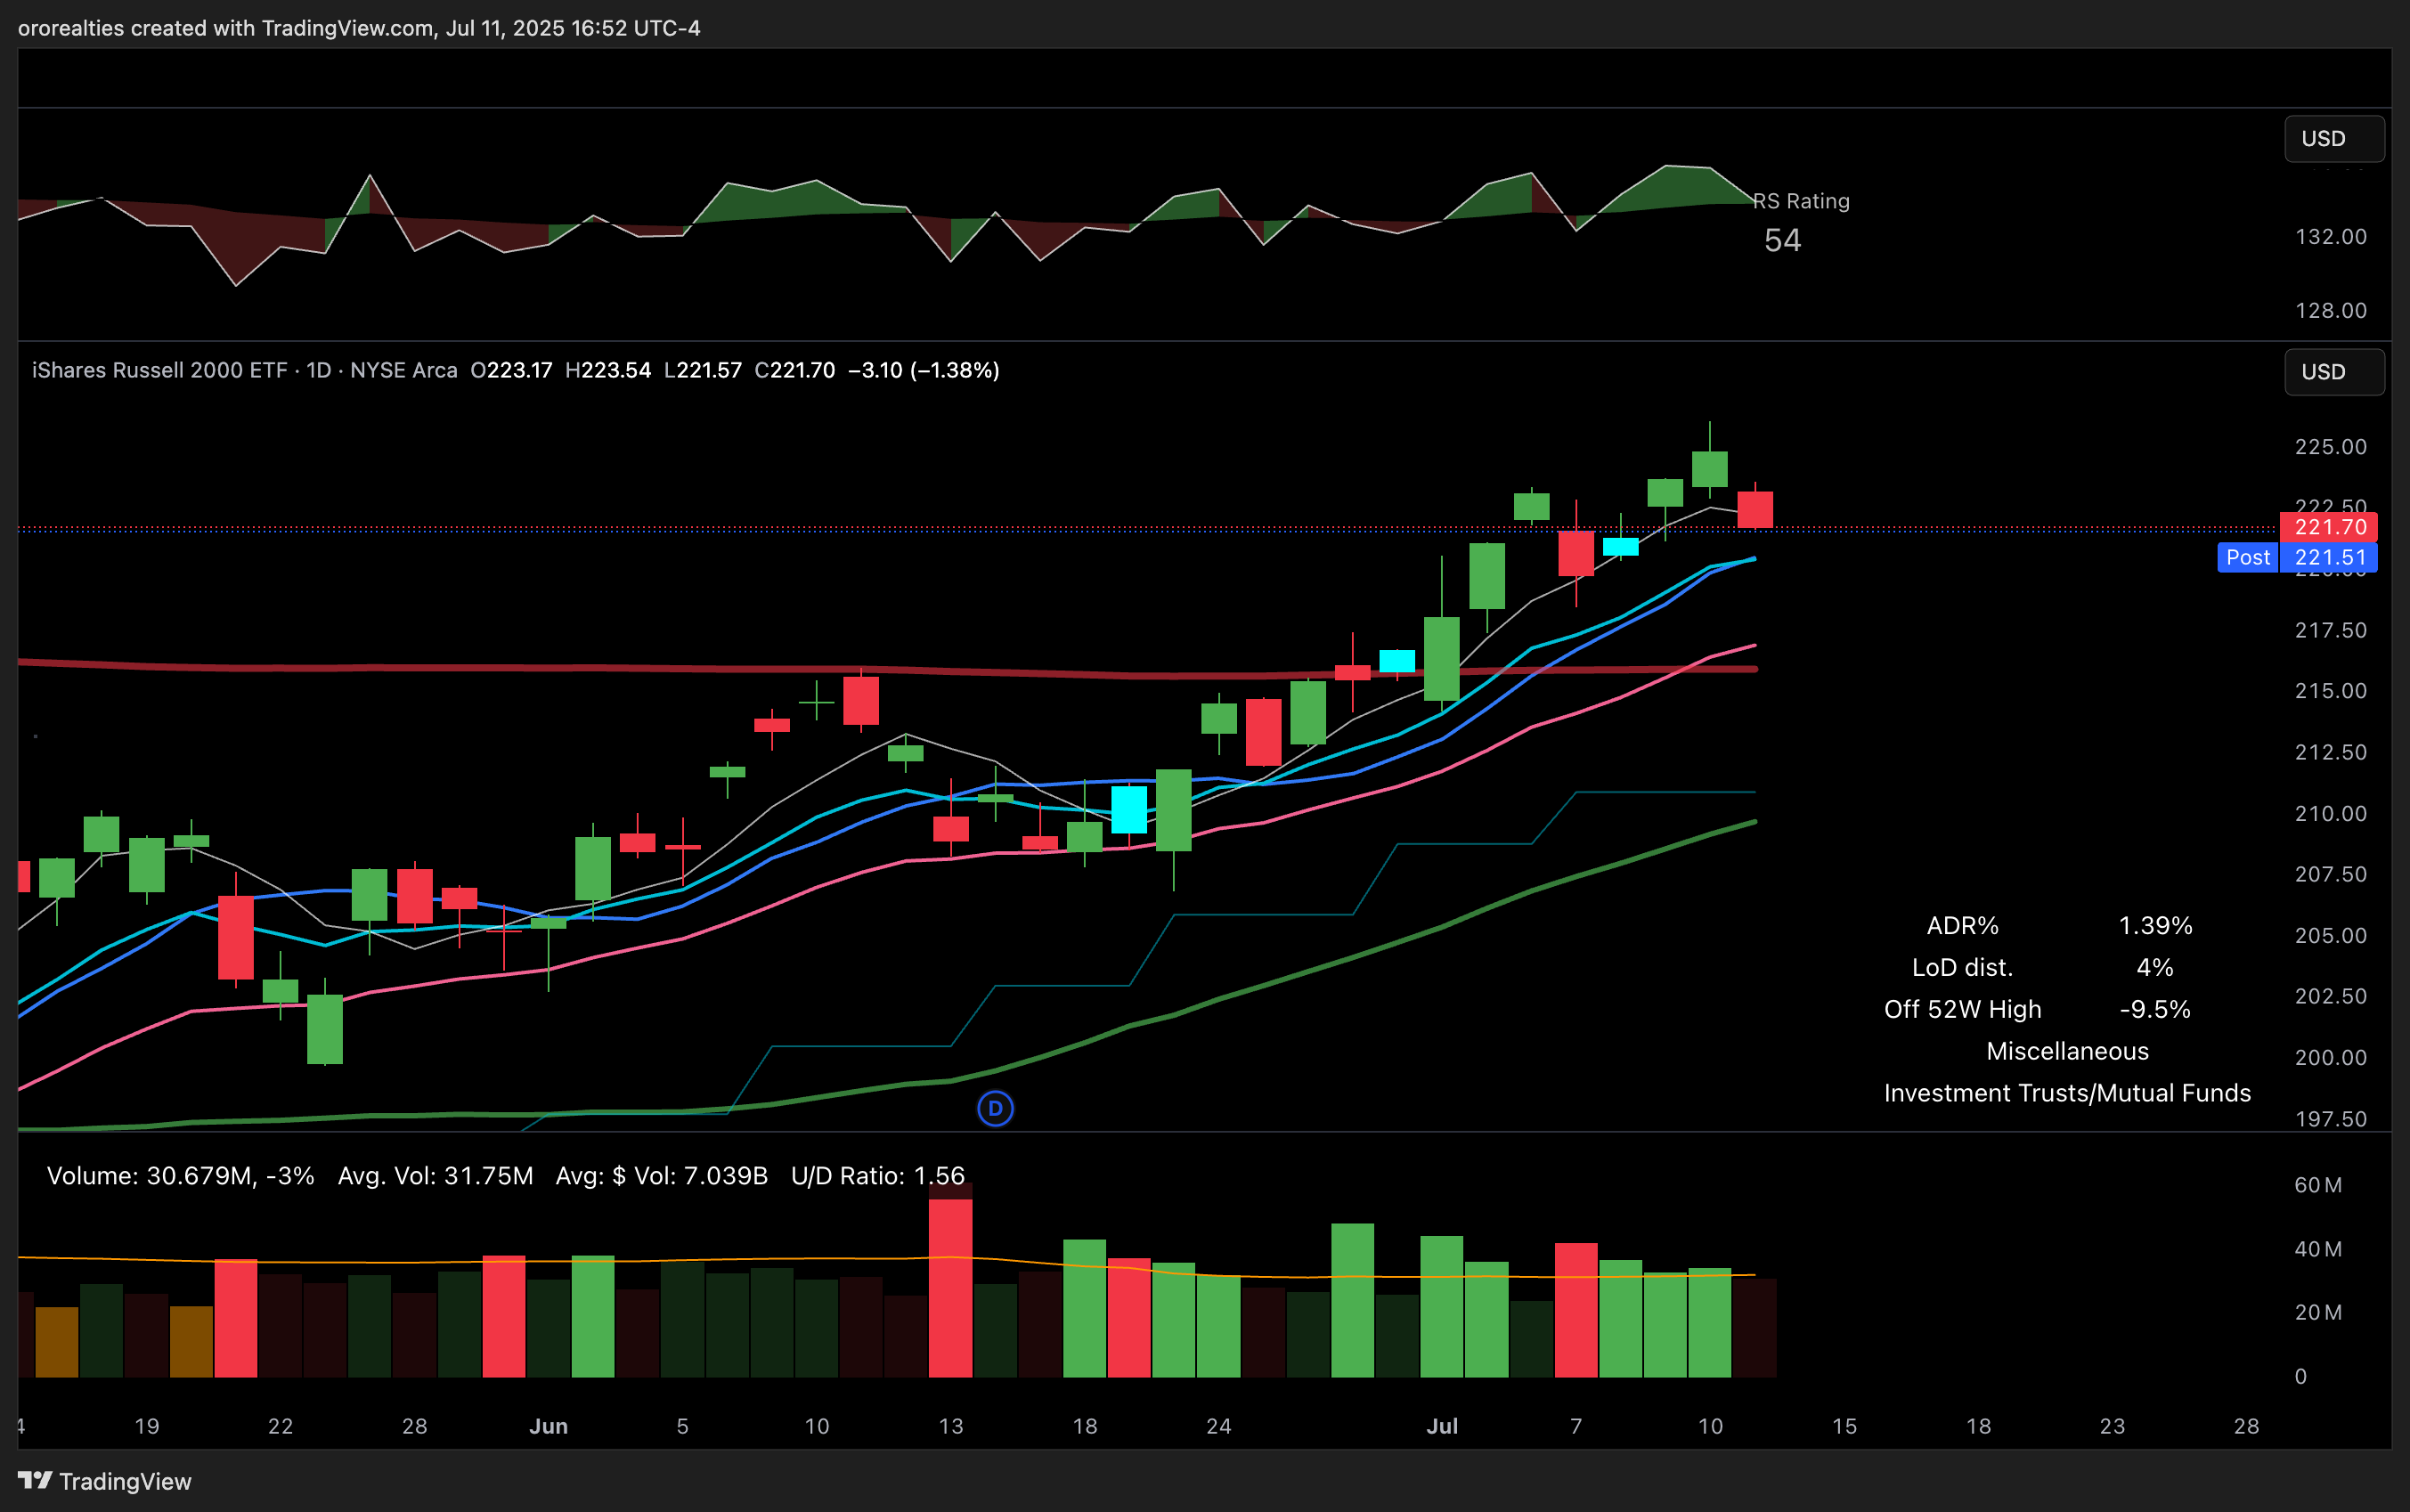Screen dimensions: 2410x1512
Task: Click the 24 date label on time axis
Action: pos(1218,1426)
